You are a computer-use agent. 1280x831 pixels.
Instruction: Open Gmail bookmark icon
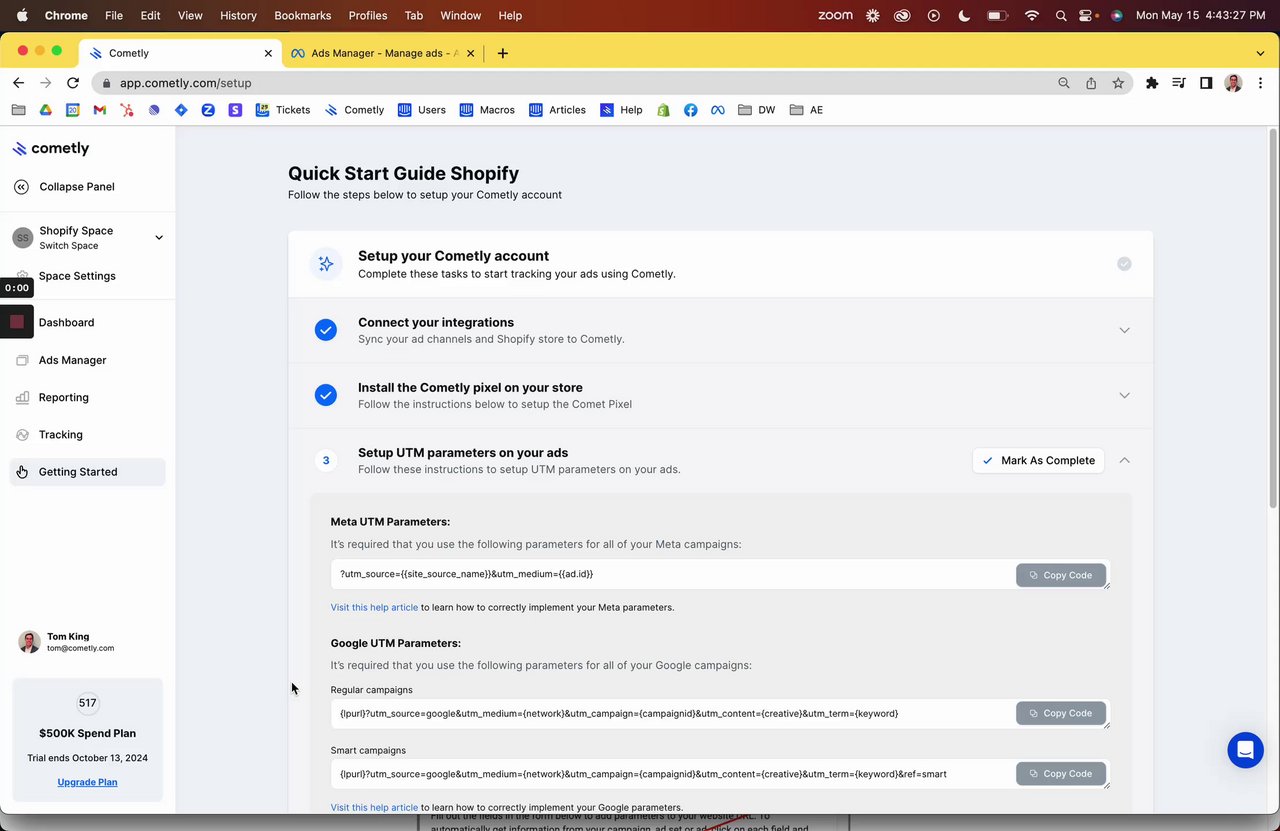coord(99,110)
